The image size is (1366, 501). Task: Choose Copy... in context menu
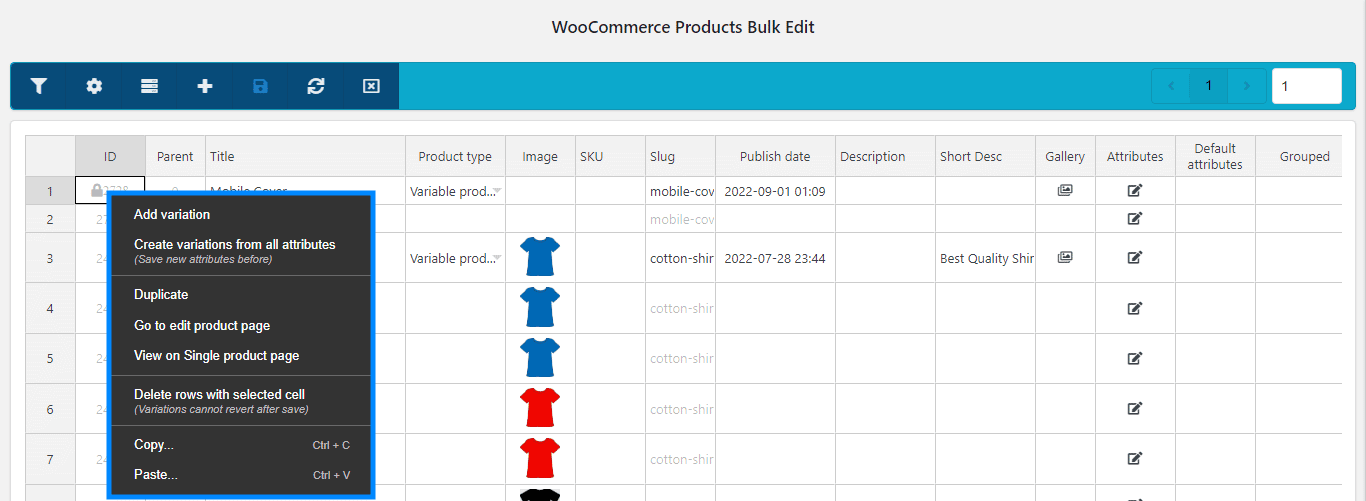240,445
